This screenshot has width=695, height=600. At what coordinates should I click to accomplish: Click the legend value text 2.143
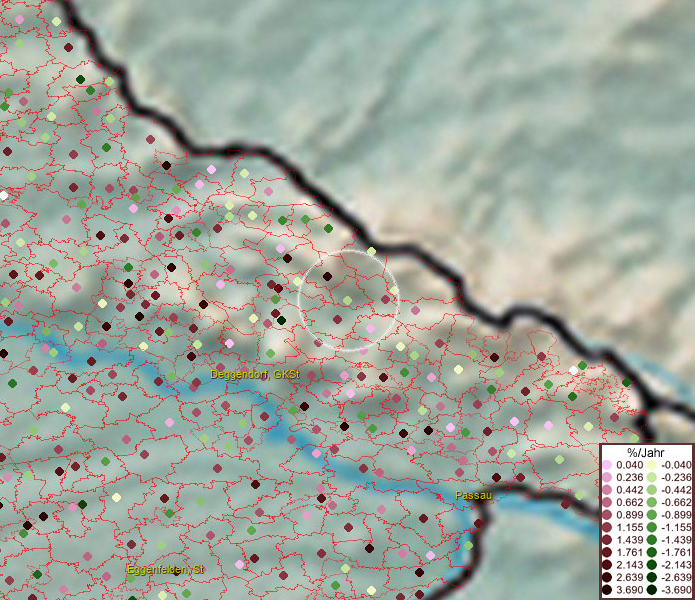[x=630, y=565]
